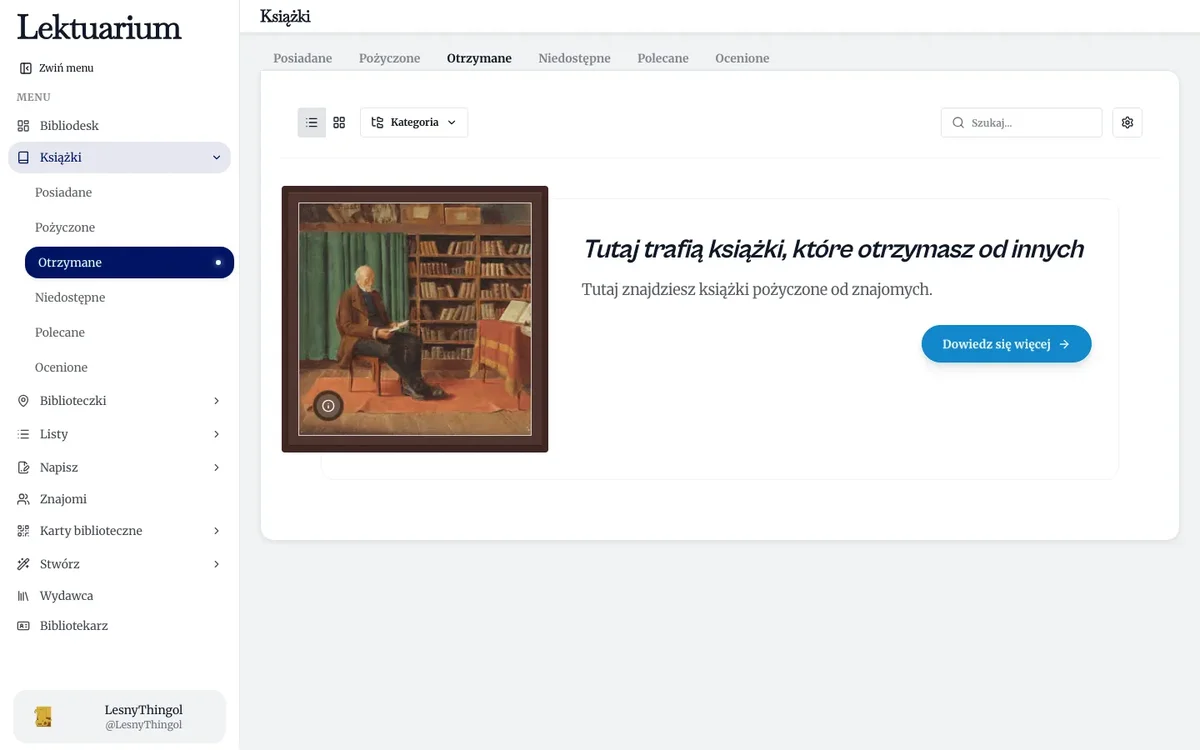This screenshot has width=1200, height=750.
Task: Open the Ocenione tab
Action: point(742,58)
